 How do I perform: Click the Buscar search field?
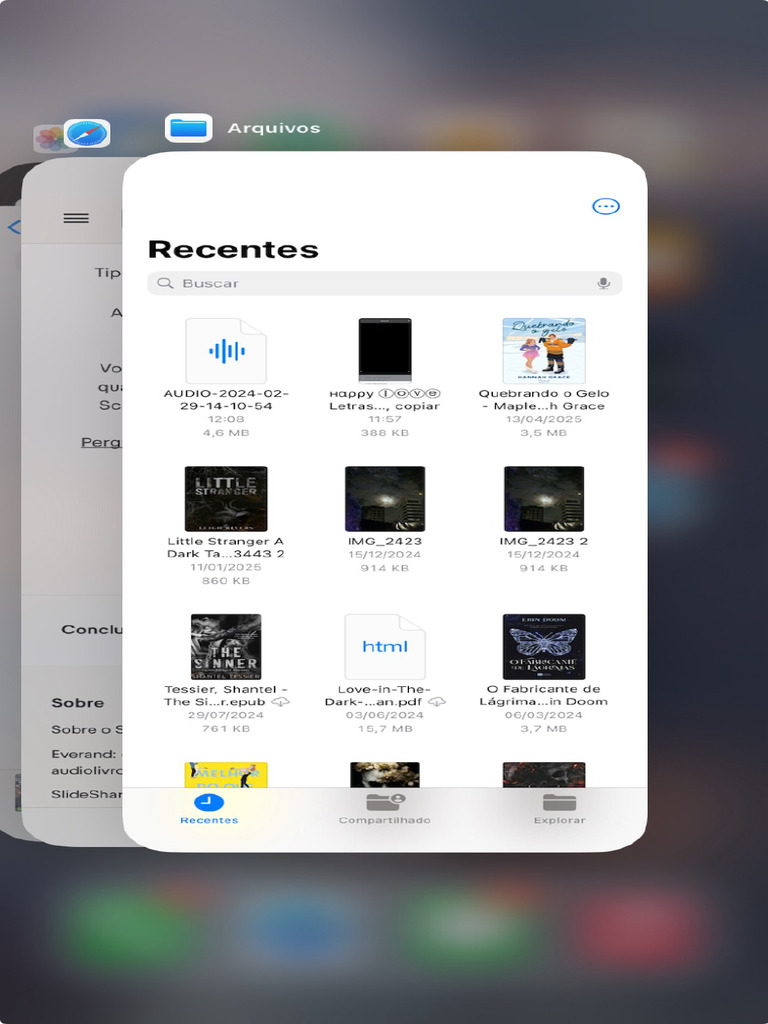380,283
